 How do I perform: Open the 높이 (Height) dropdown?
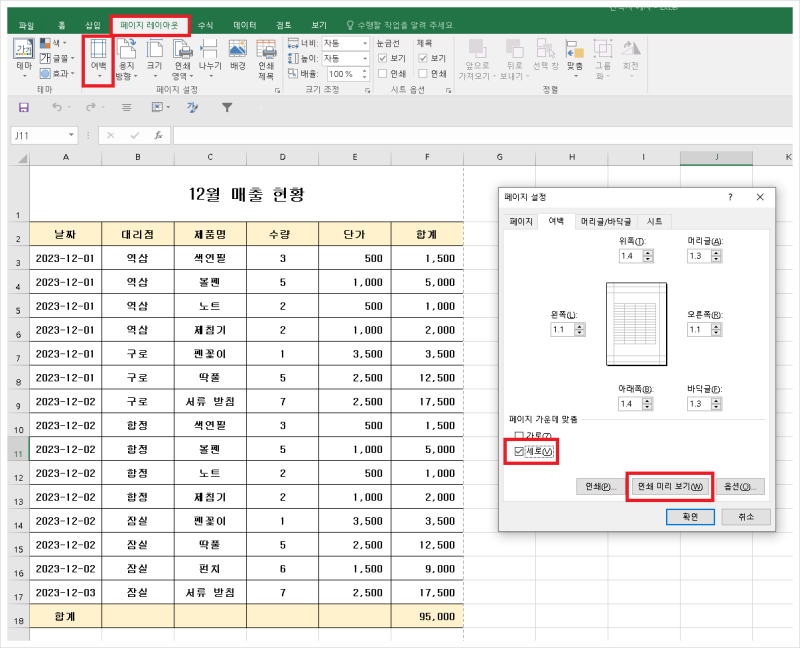pos(365,59)
